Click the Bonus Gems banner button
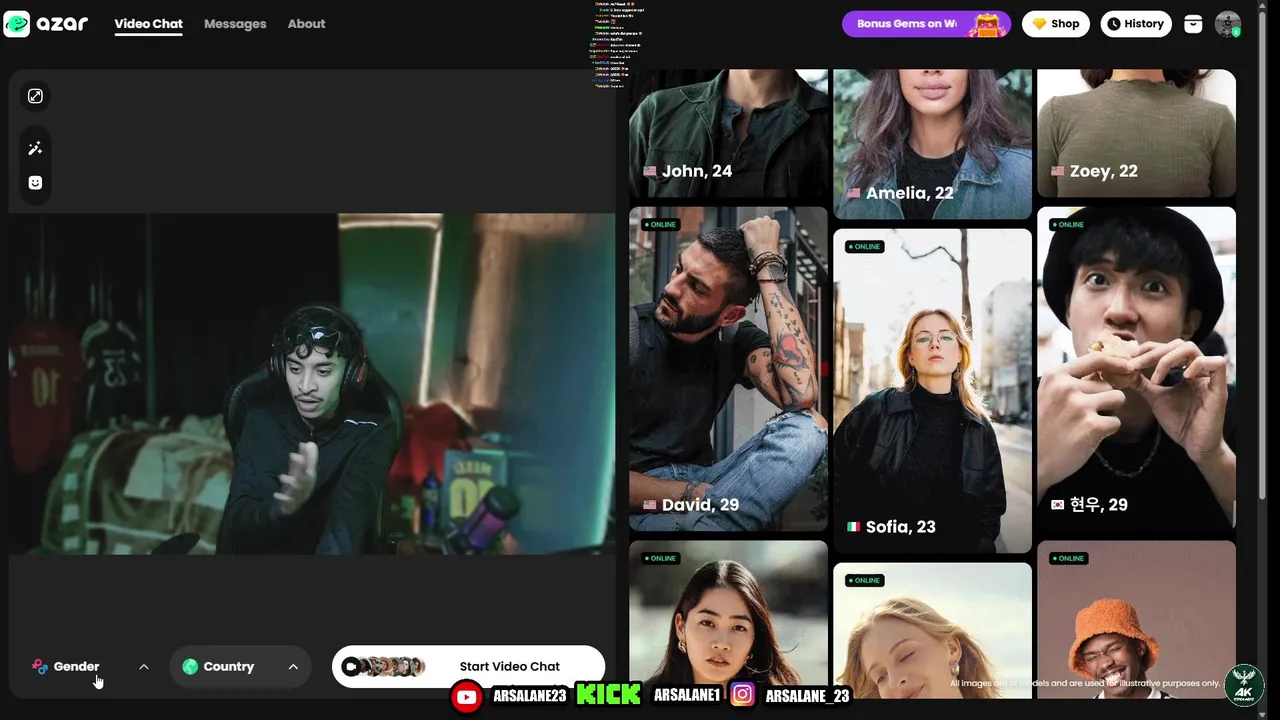Screen dimensions: 1280x720 click(926, 24)
